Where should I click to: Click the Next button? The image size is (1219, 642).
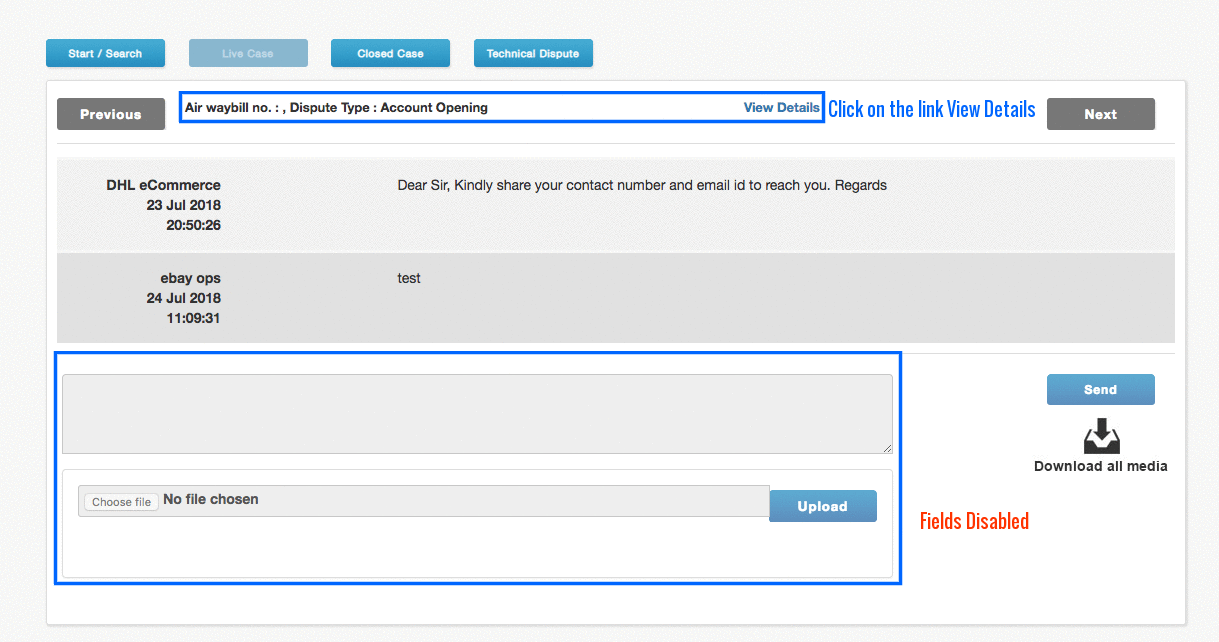tap(1100, 113)
